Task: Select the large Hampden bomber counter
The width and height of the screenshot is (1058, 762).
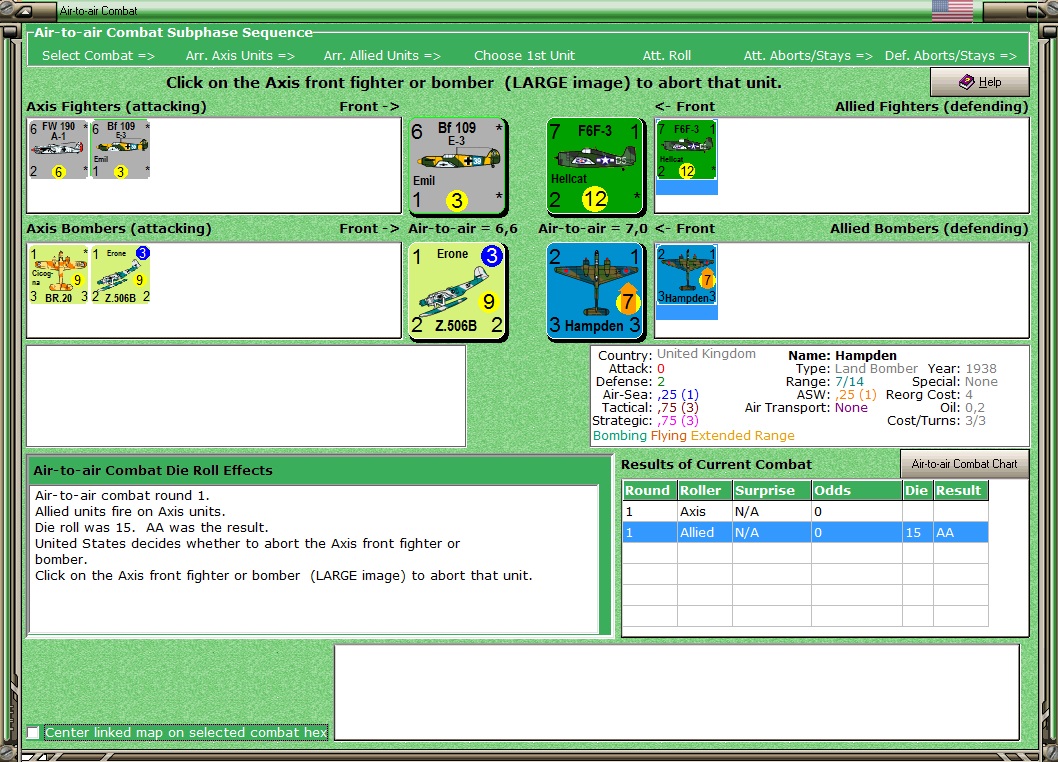Action: [x=595, y=292]
